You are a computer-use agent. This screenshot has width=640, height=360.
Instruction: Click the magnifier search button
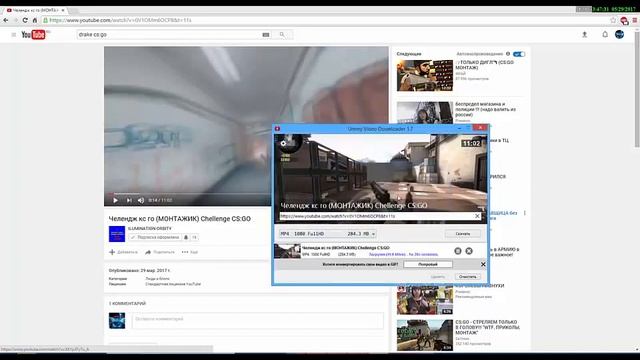point(282,35)
